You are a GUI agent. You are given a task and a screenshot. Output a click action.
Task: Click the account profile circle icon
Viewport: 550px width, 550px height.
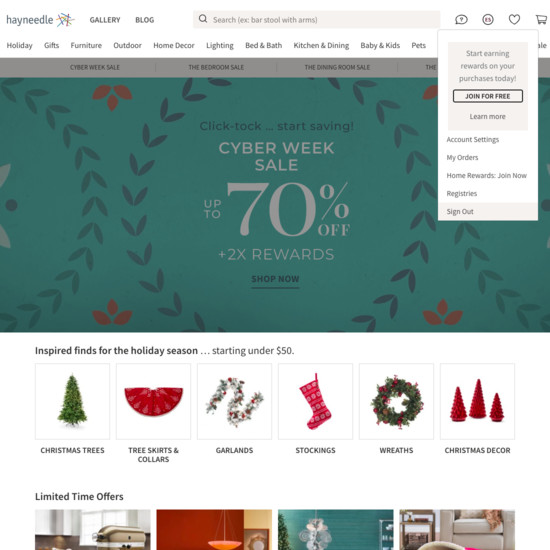coord(488,19)
